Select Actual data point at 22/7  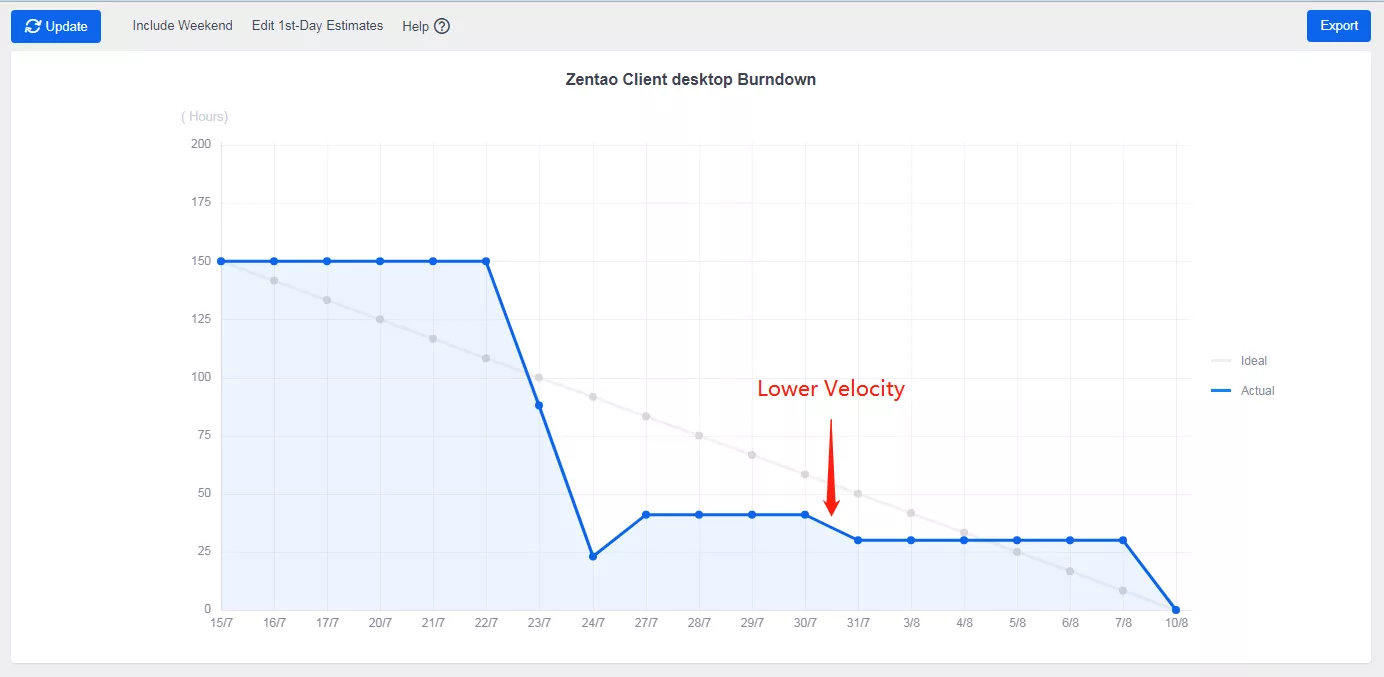pyautogui.click(x=486, y=261)
